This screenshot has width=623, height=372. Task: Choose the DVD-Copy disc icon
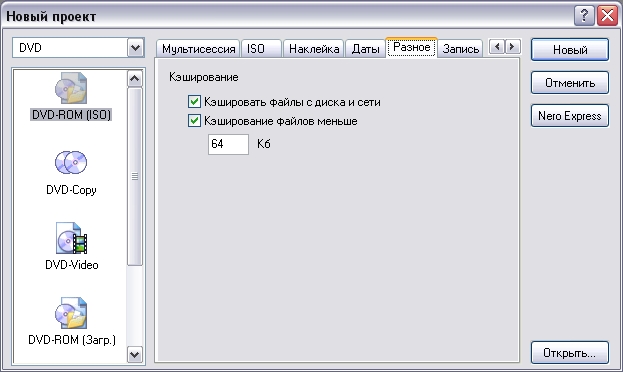[71, 163]
